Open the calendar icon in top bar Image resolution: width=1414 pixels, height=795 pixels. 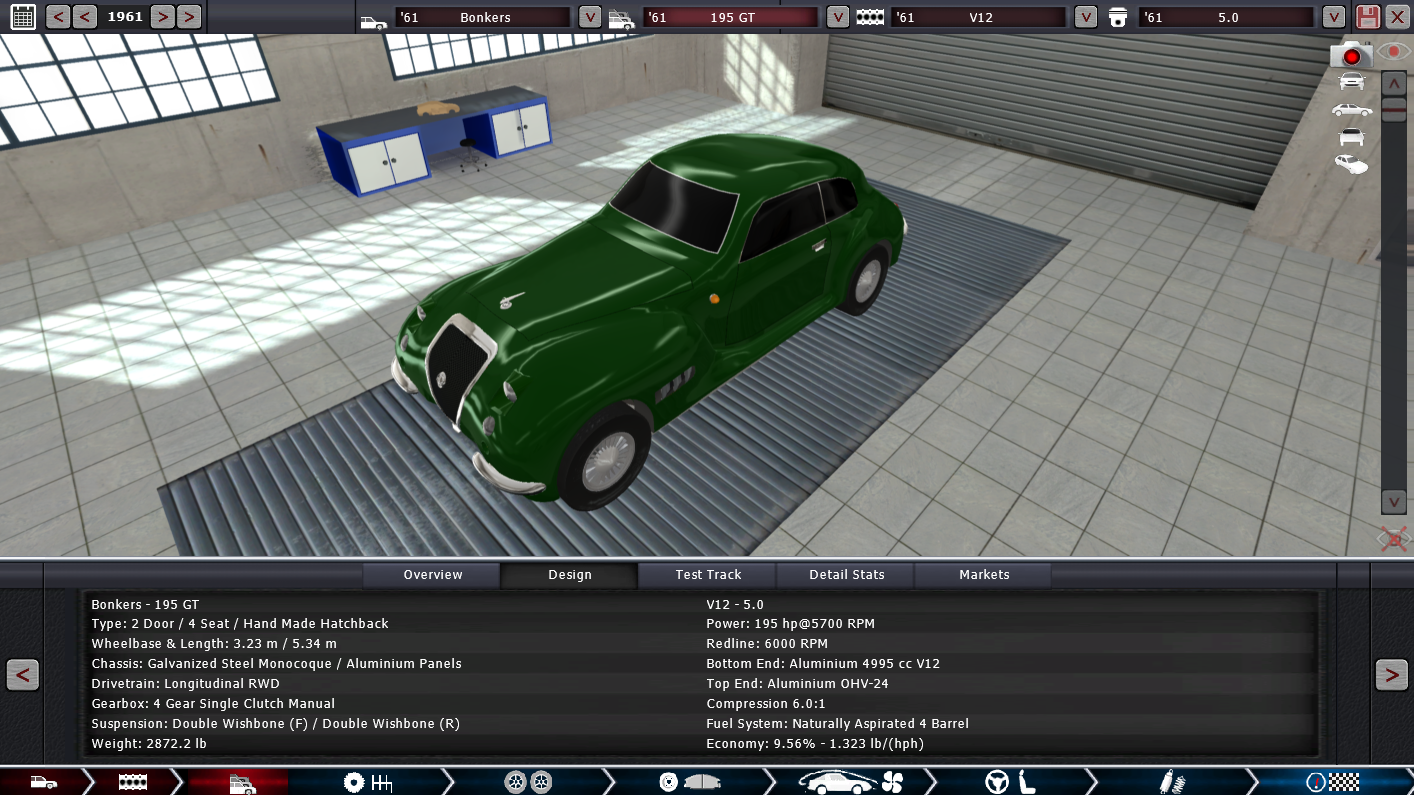[22, 17]
